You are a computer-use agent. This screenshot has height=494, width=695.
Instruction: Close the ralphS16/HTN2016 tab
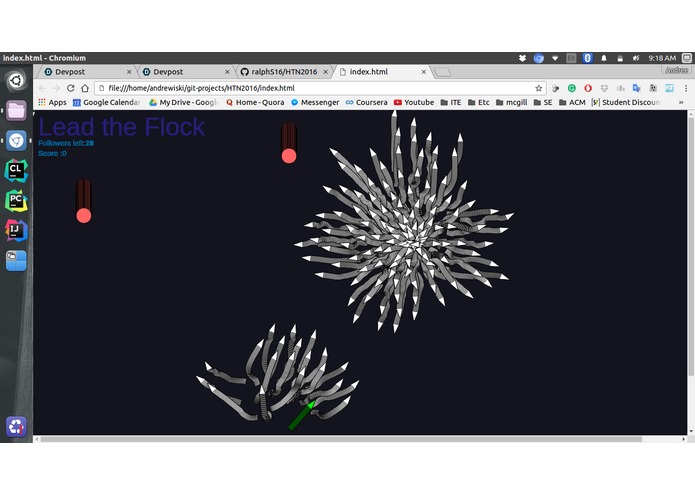pos(325,72)
